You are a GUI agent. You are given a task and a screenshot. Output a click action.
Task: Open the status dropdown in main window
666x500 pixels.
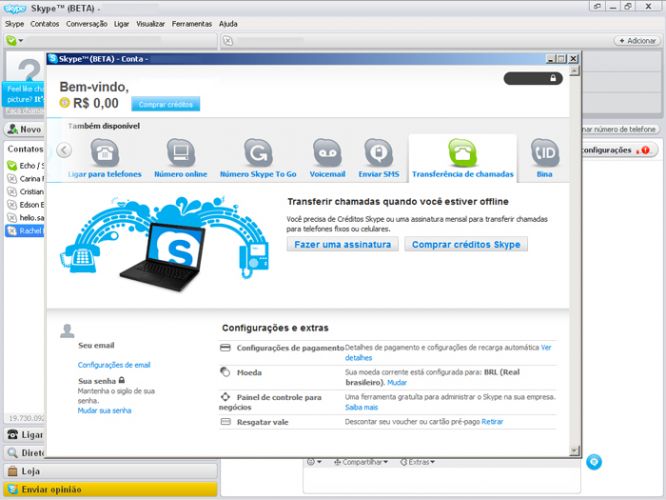pos(15,41)
